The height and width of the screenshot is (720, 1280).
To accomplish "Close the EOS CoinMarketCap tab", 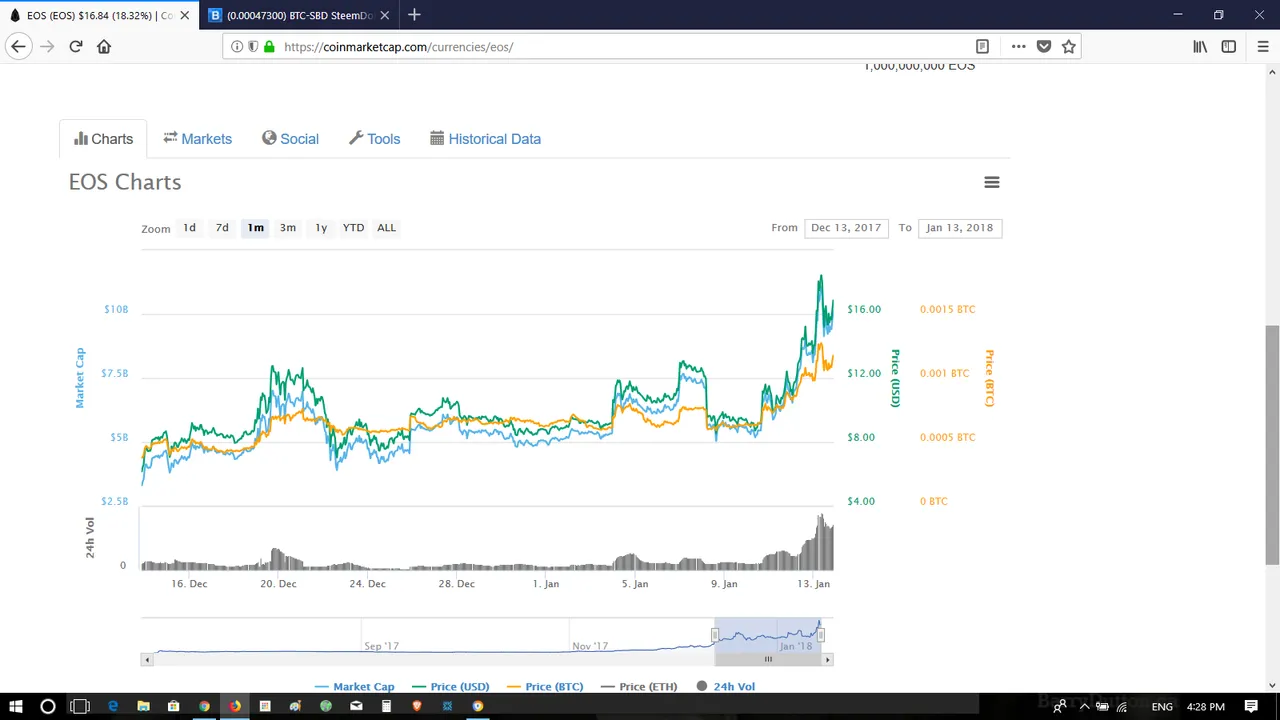I will [x=184, y=15].
